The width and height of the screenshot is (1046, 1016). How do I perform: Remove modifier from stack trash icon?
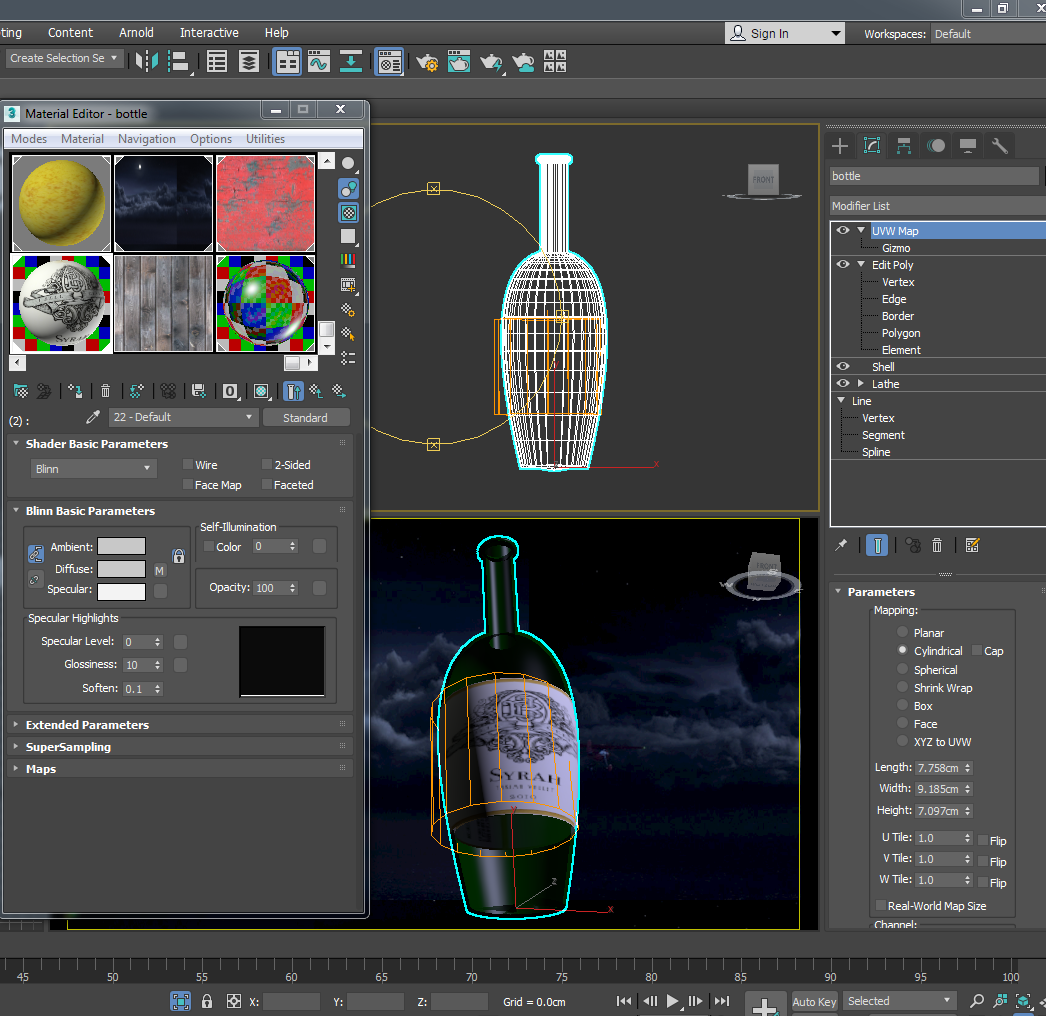(937, 545)
